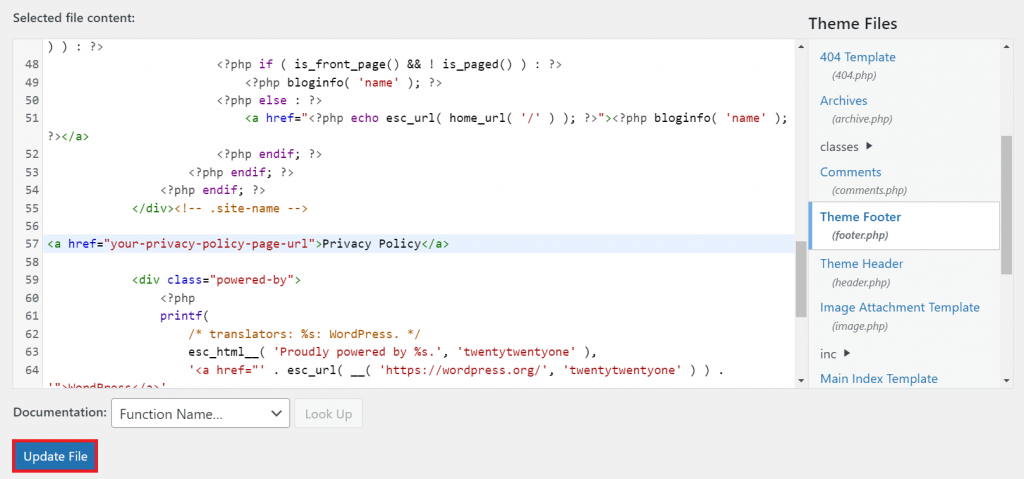Open the Image Attachment Template file

coord(899,307)
